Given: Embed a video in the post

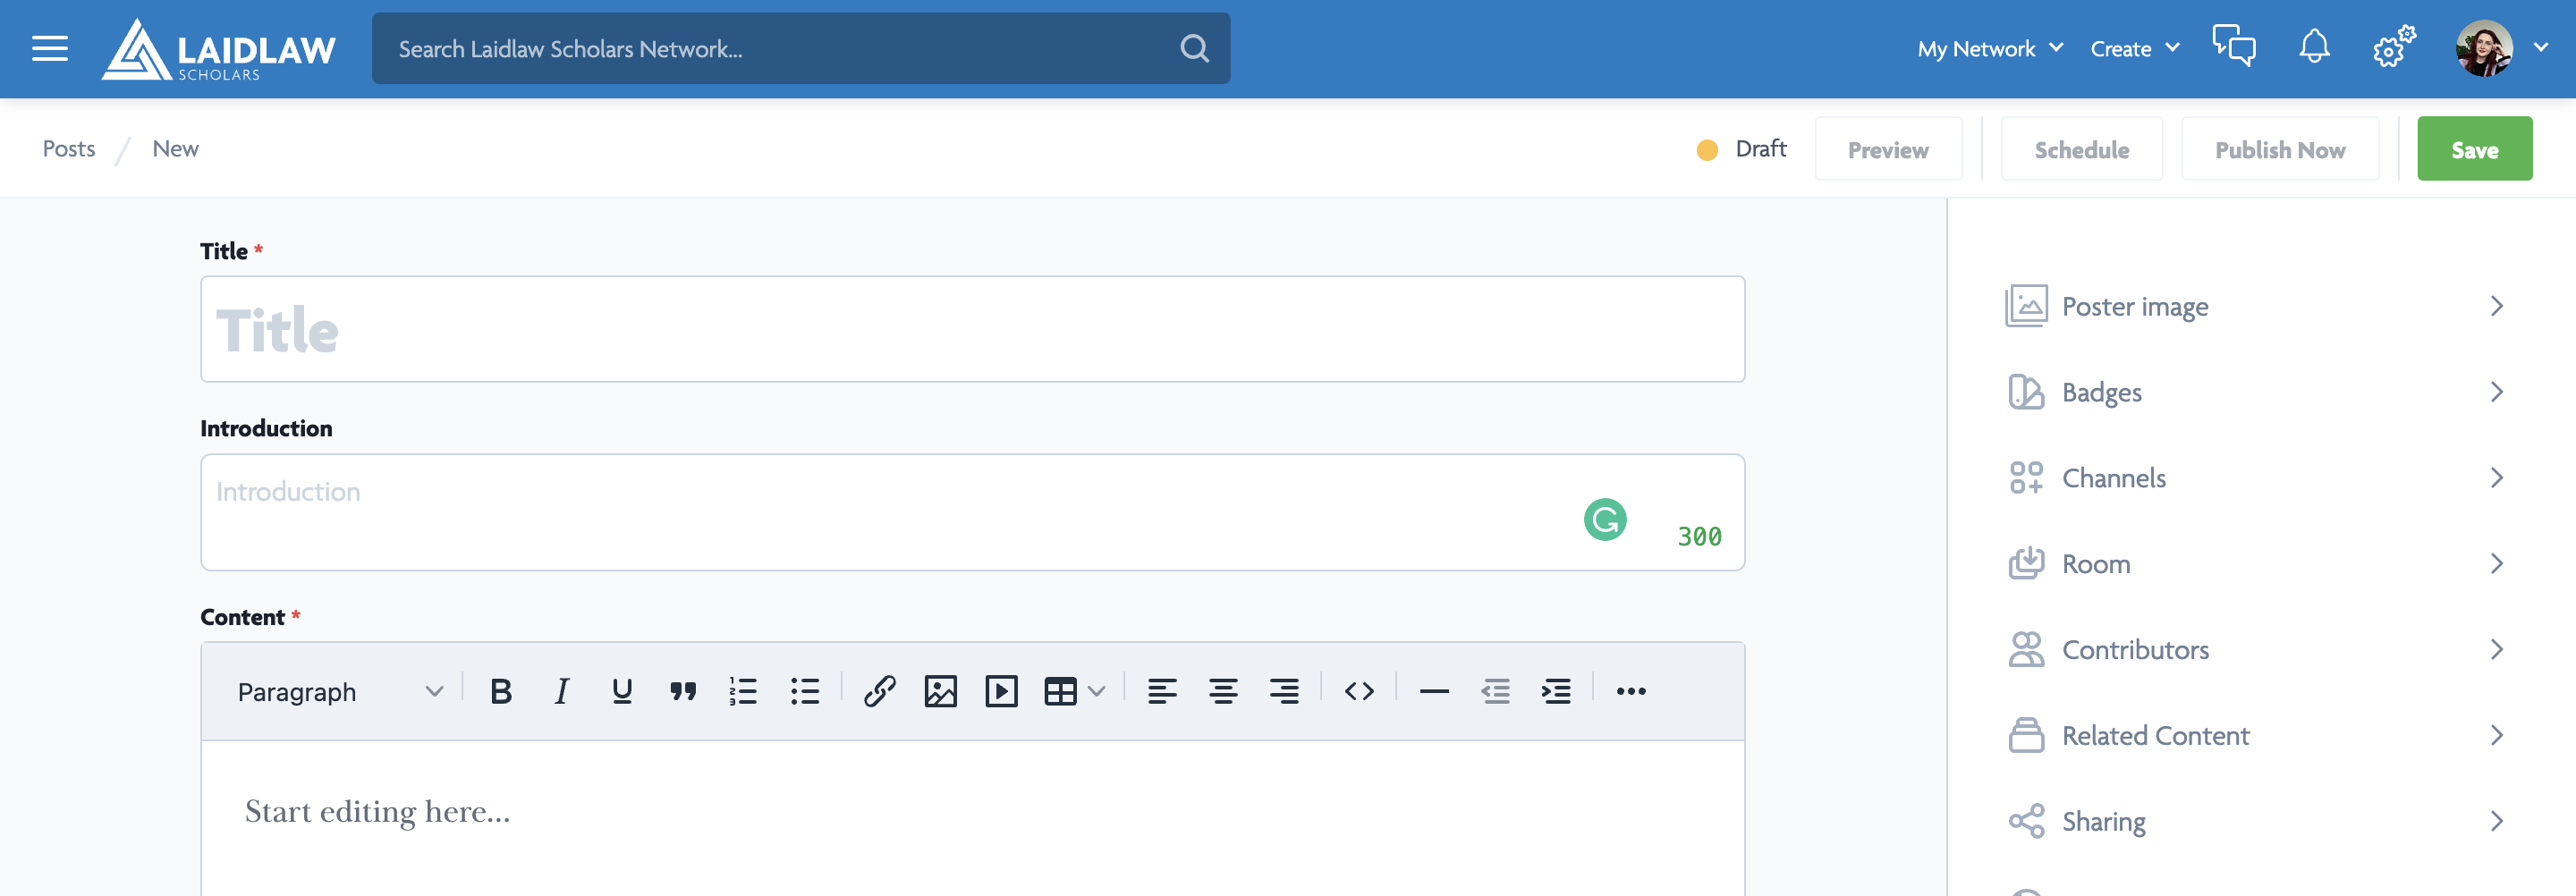Looking at the screenshot, I should 1001,691.
